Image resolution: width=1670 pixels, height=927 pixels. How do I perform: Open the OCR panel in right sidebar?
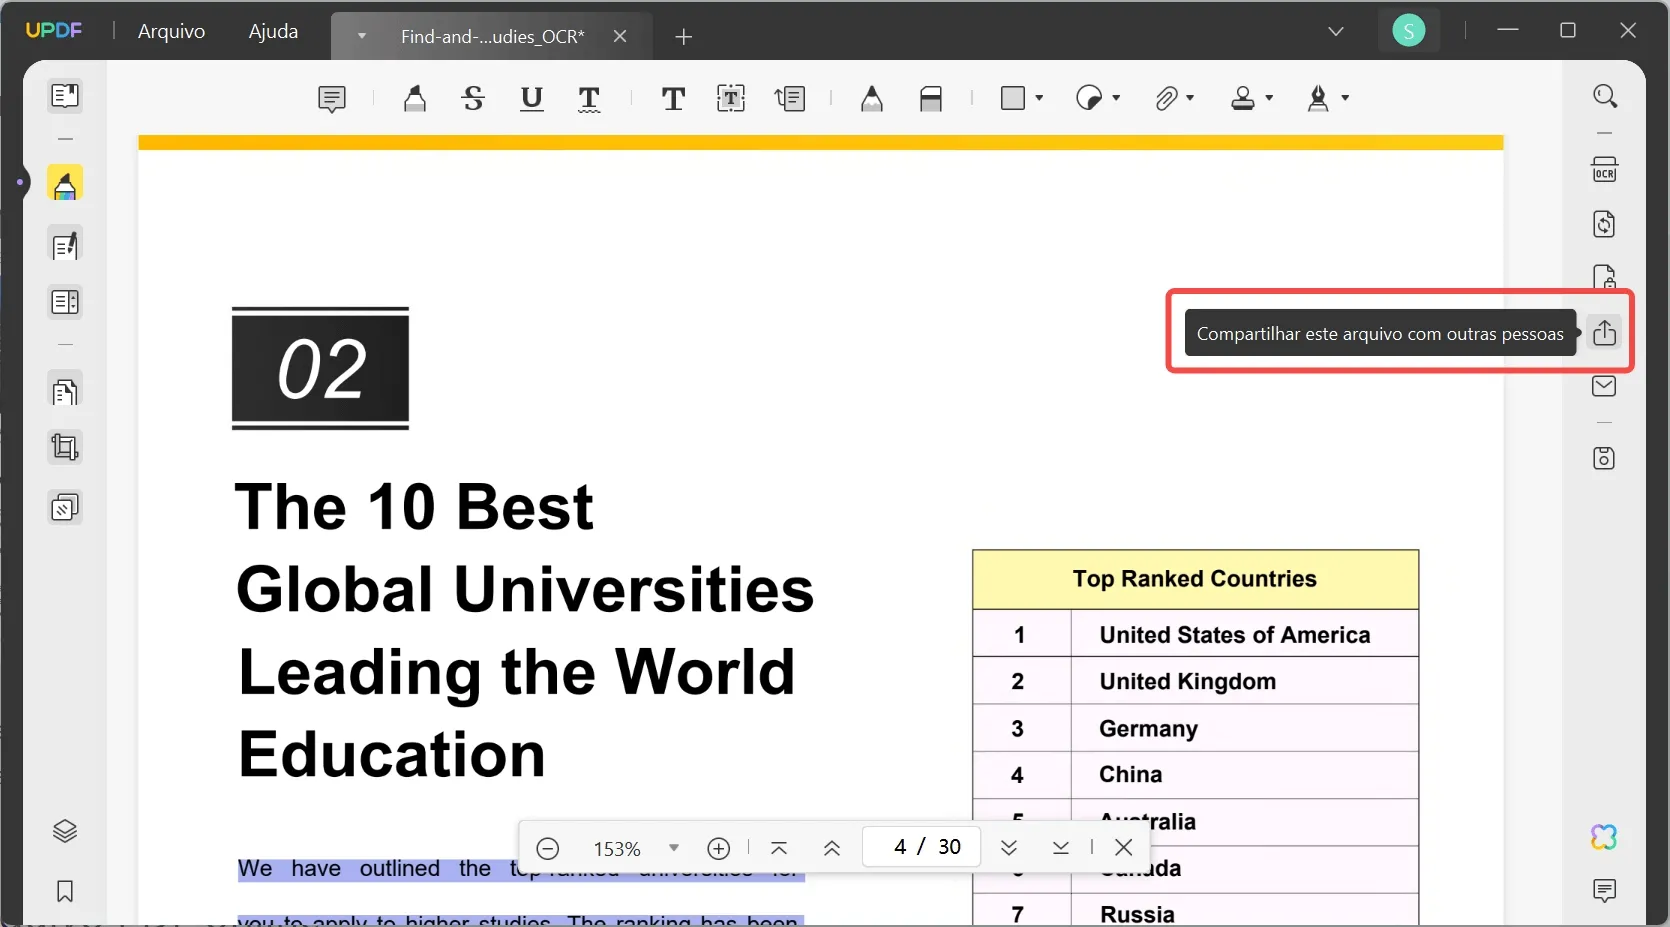1605,169
